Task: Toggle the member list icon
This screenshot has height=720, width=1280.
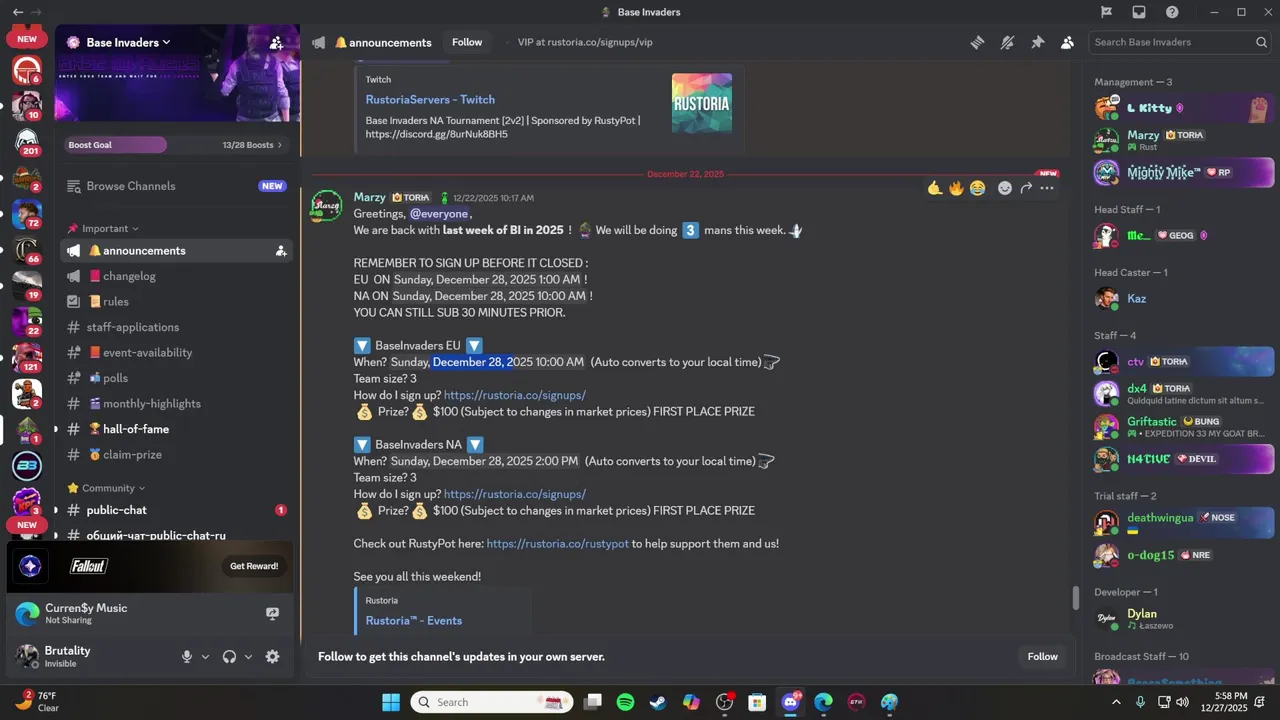Action: [x=1067, y=42]
